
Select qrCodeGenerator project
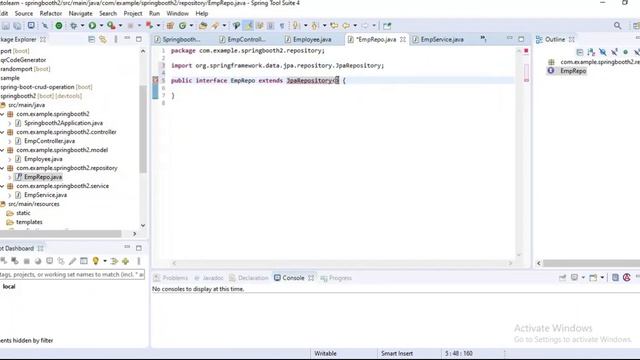coord(23,60)
